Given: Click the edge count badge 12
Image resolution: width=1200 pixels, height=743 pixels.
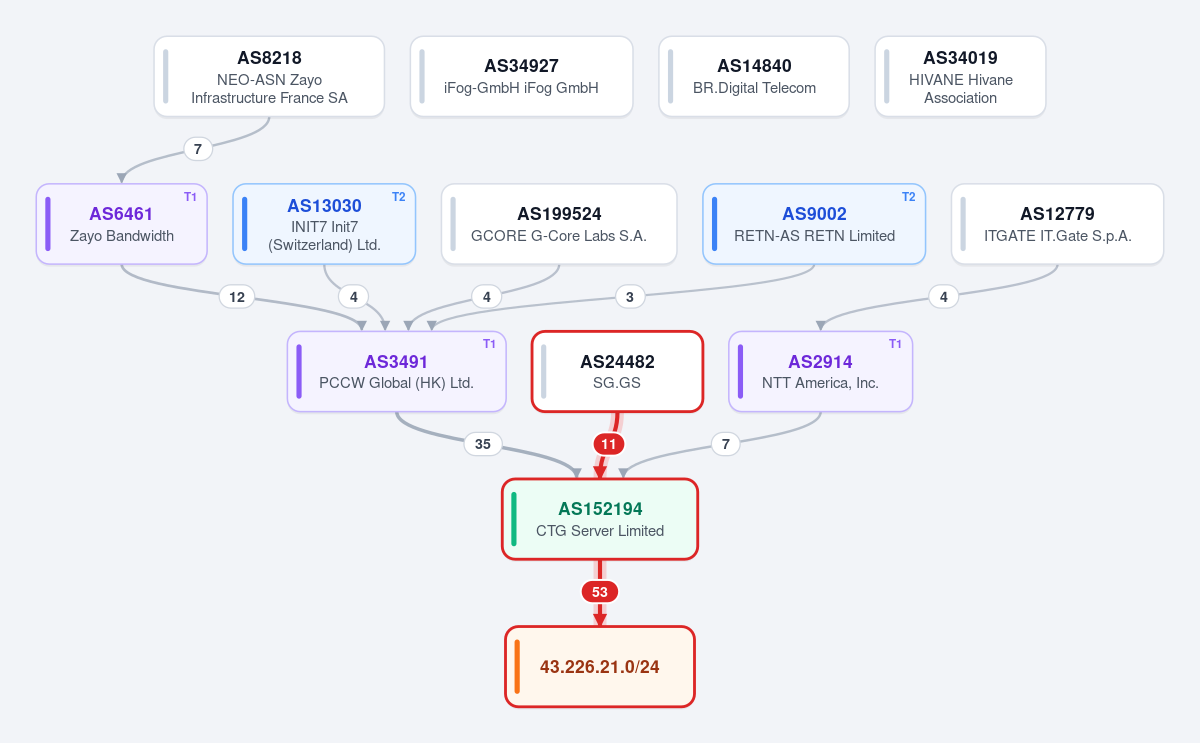Looking at the screenshot, I should (237, 296).
